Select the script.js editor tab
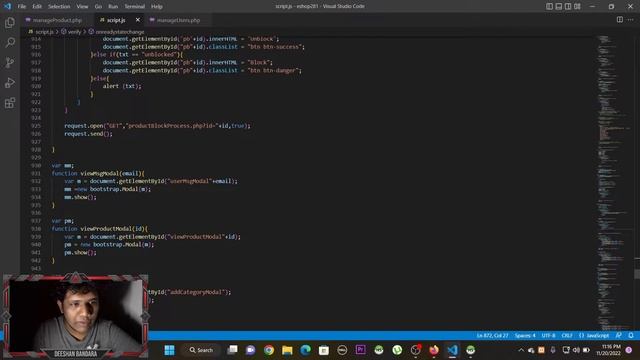 pyautogui.click(x=116, y=20)
